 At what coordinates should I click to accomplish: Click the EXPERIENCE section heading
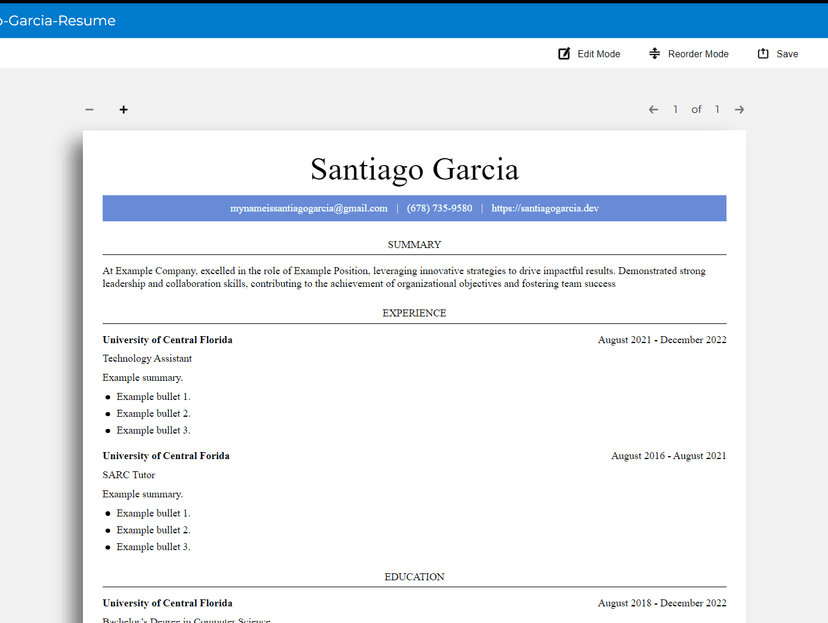pyautogui.click(x=415, y=313)
